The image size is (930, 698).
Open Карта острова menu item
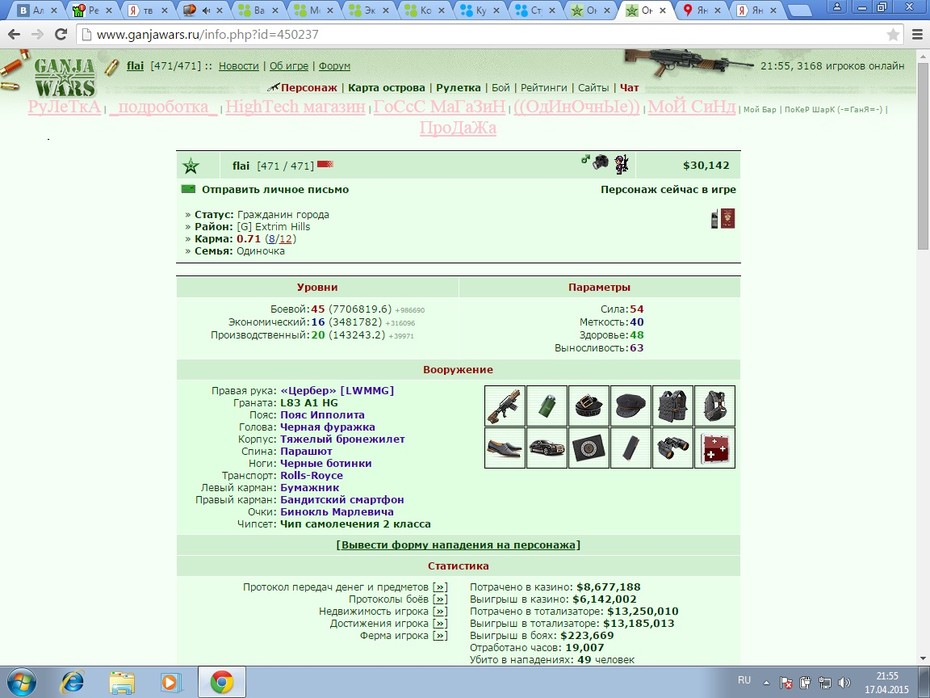387,88
